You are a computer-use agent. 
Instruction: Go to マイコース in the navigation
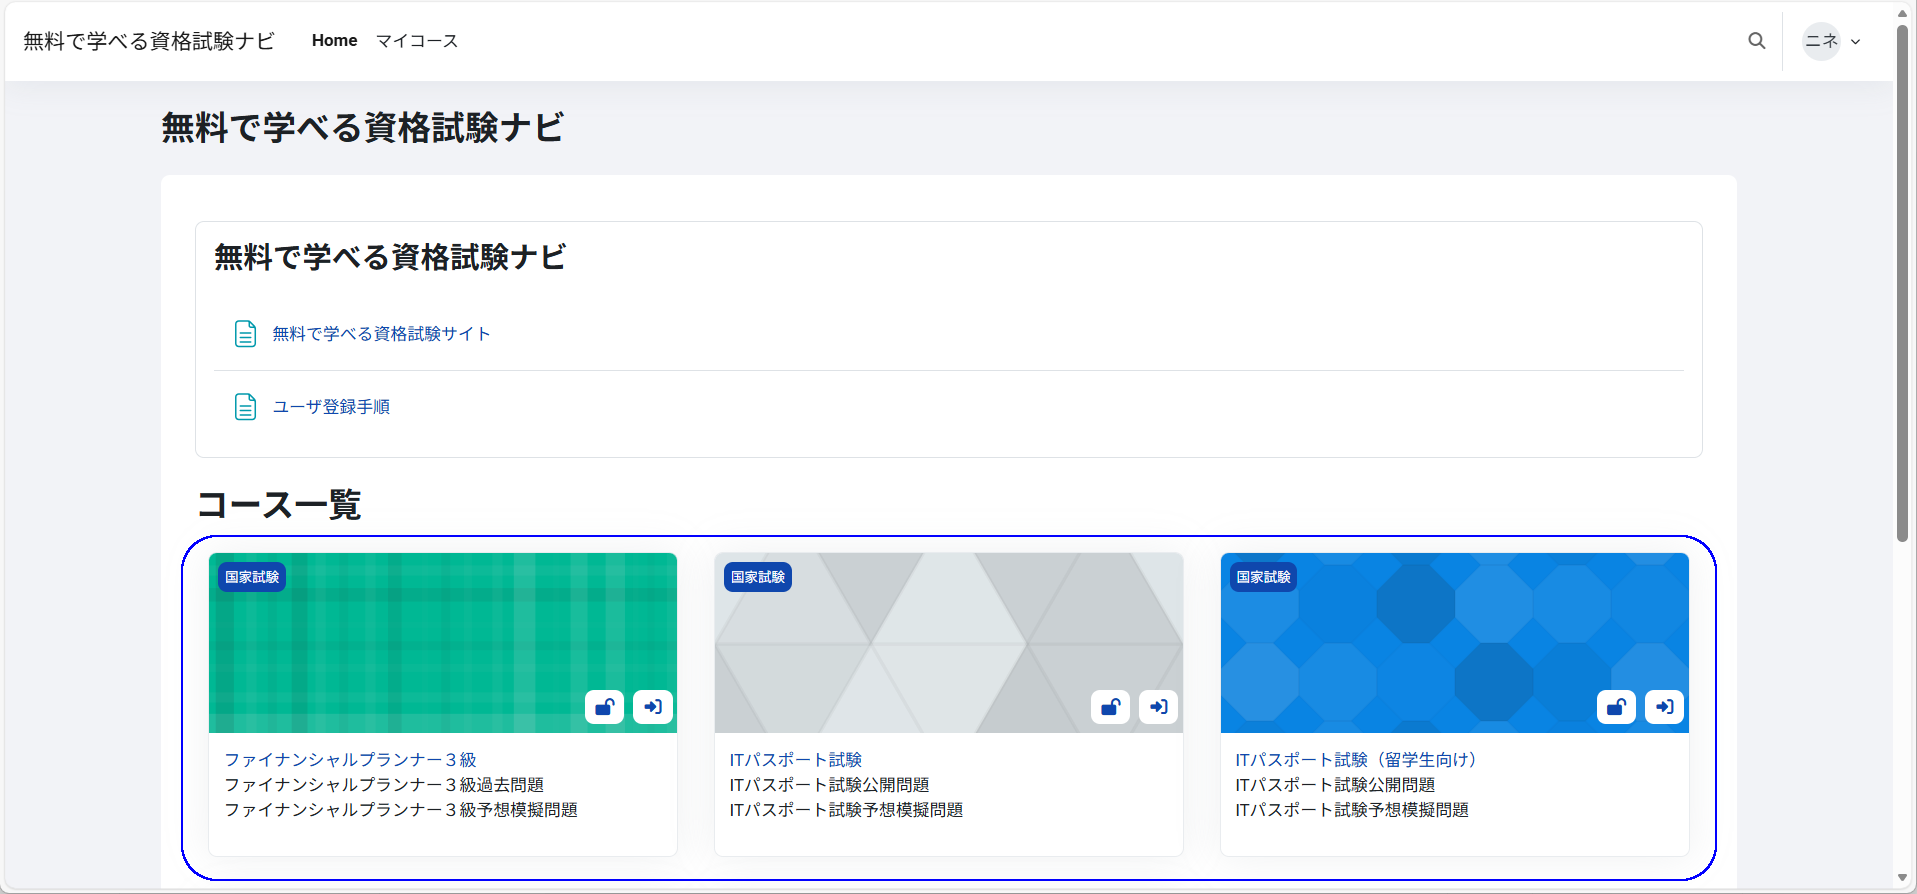(x=417, y=41)
